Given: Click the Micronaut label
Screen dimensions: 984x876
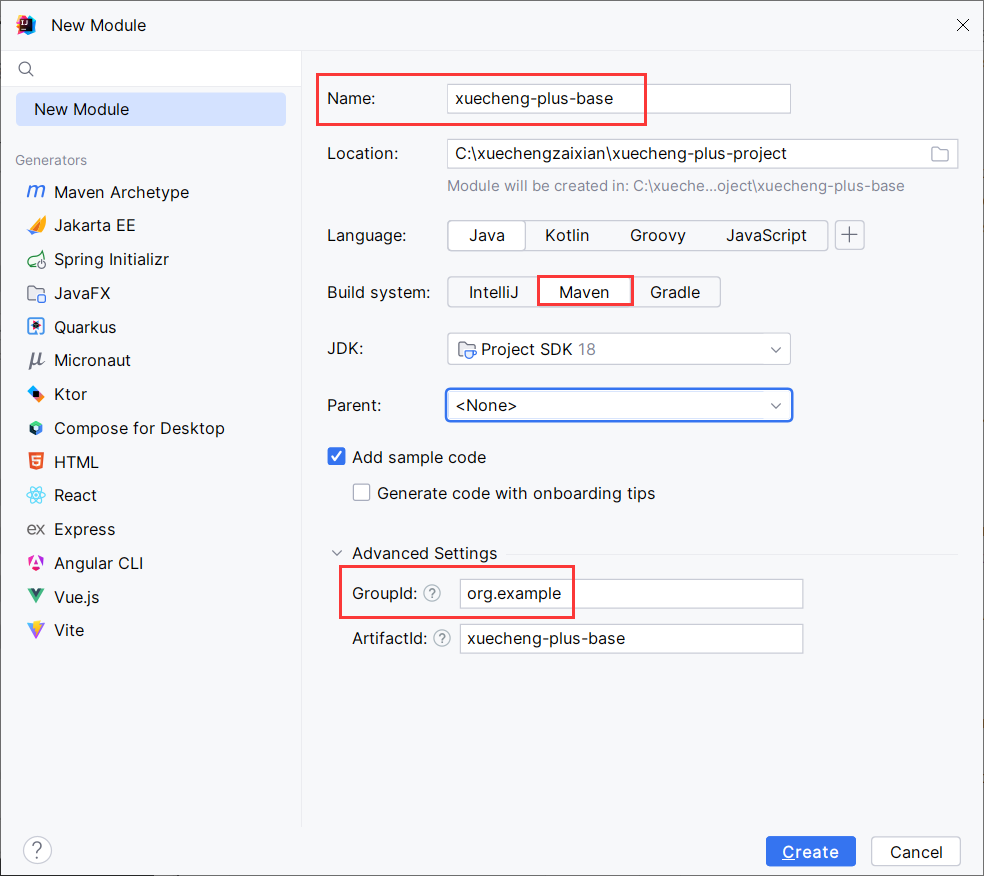Looking at the screenshot, I should tap(92, 360).
